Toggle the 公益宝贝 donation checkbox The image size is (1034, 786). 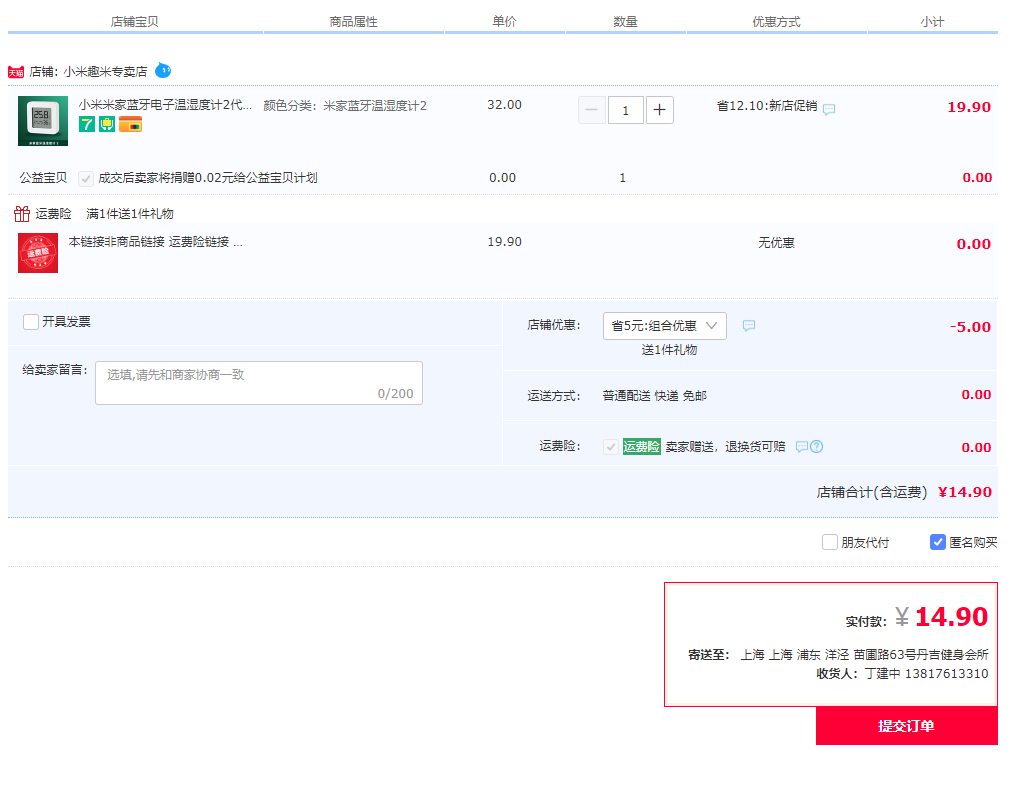click(x=86, y=179)
